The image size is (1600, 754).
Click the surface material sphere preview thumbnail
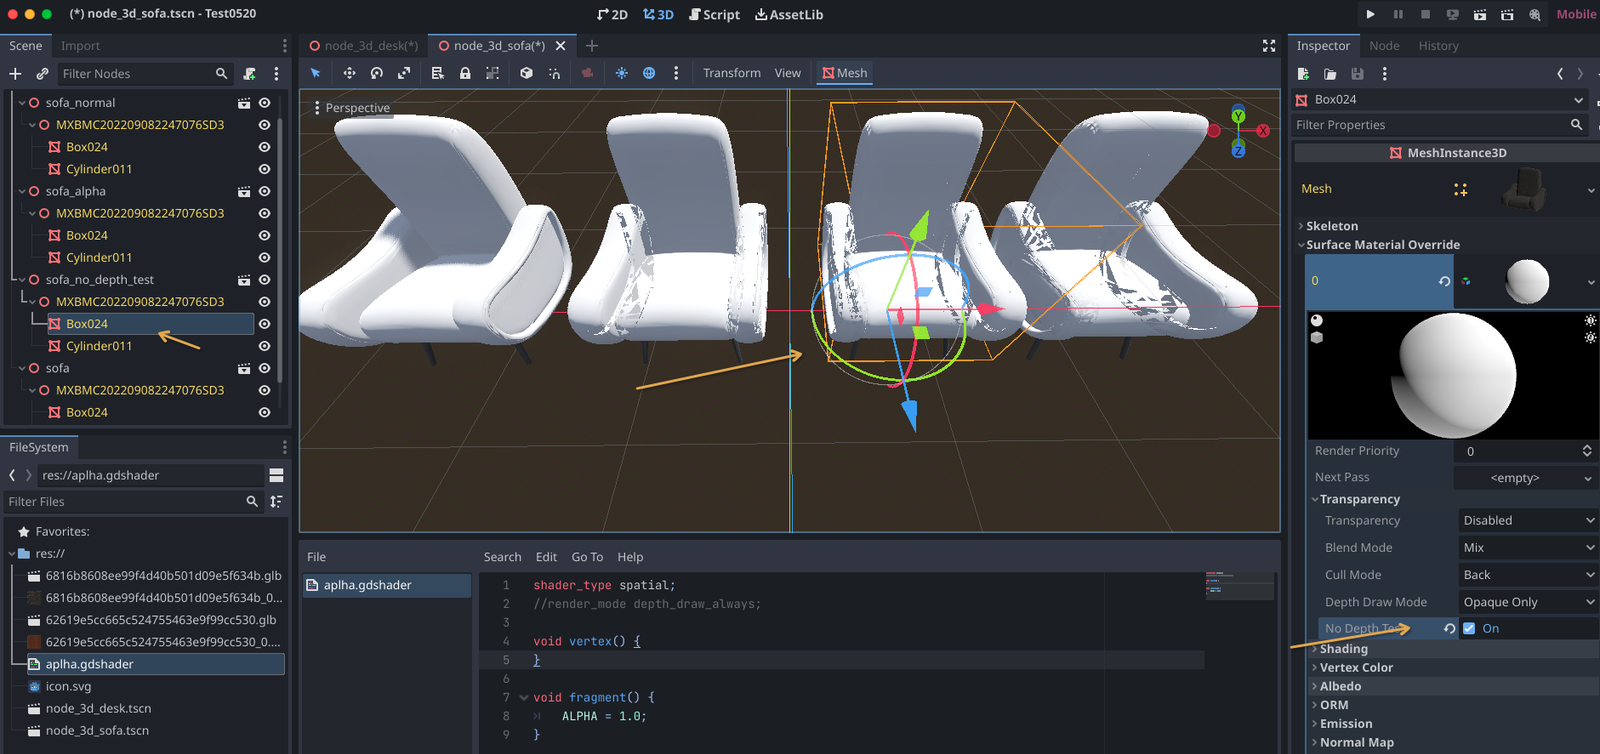pyautogui.click(x=1527, y=281)
